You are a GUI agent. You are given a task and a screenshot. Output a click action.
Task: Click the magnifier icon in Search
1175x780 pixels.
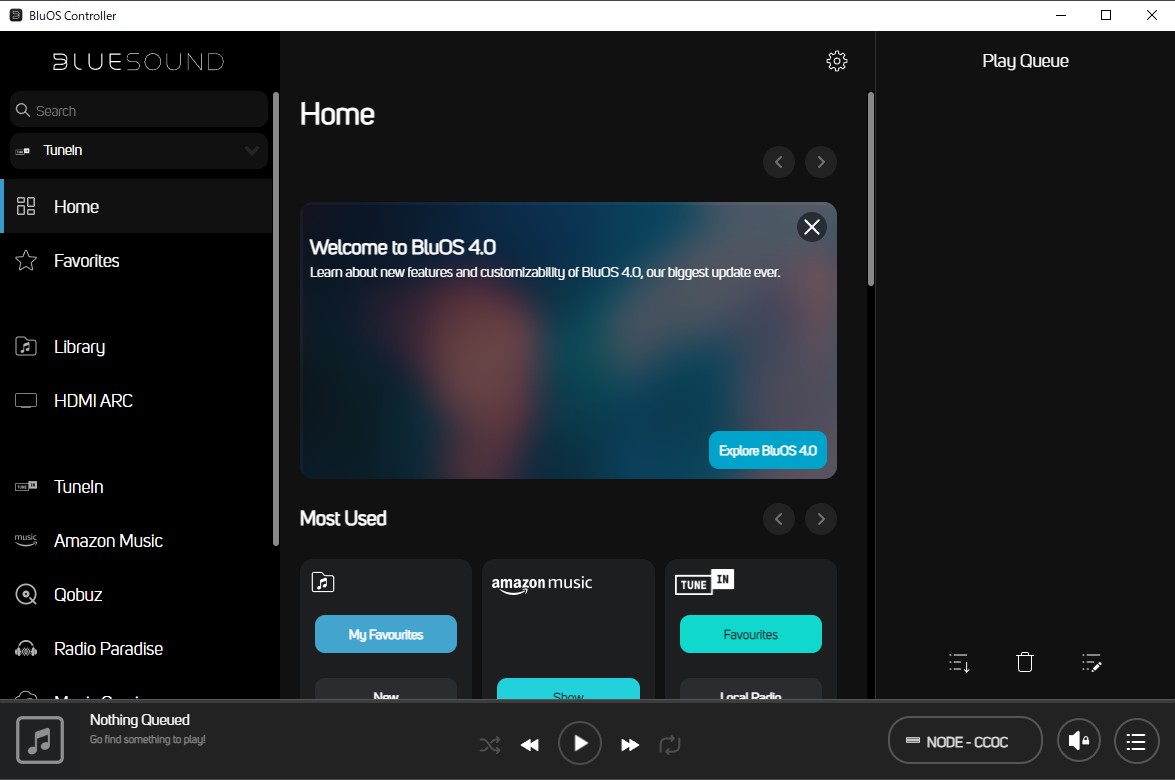[x=22, y=110]
